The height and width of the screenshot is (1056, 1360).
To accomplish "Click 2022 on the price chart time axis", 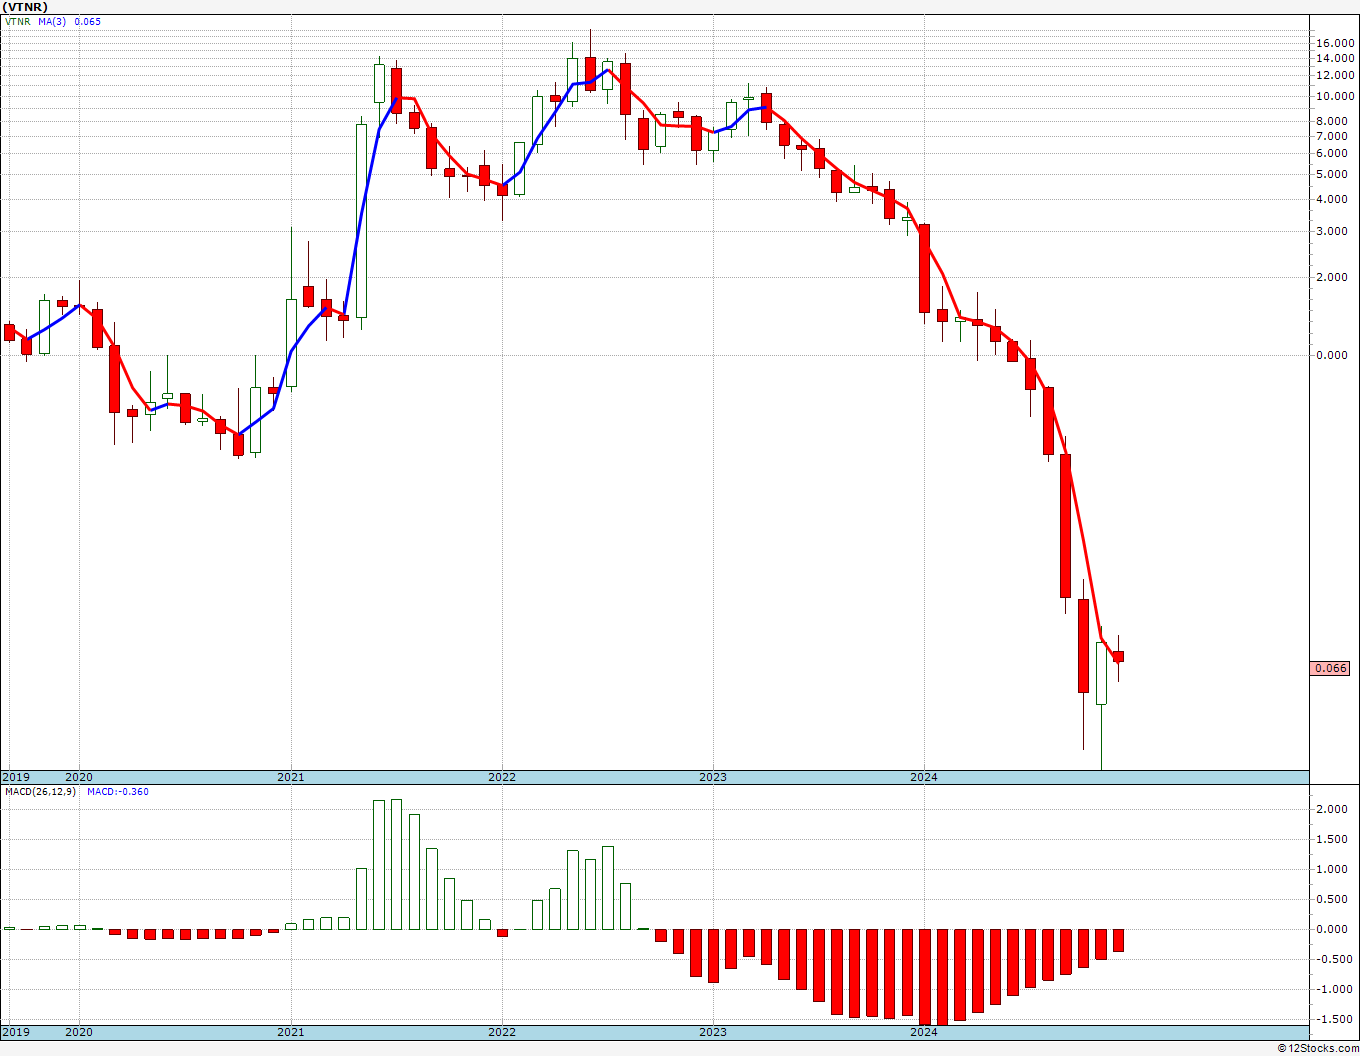I will [x=502, y=777].
